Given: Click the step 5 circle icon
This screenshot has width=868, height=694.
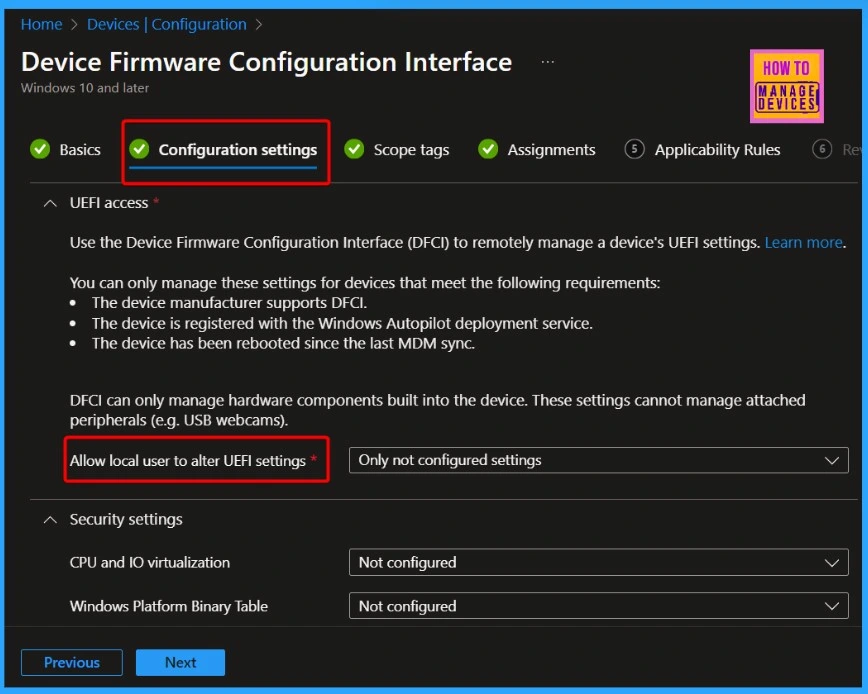Looking at the screenshot, I should (x=634, y=149).
